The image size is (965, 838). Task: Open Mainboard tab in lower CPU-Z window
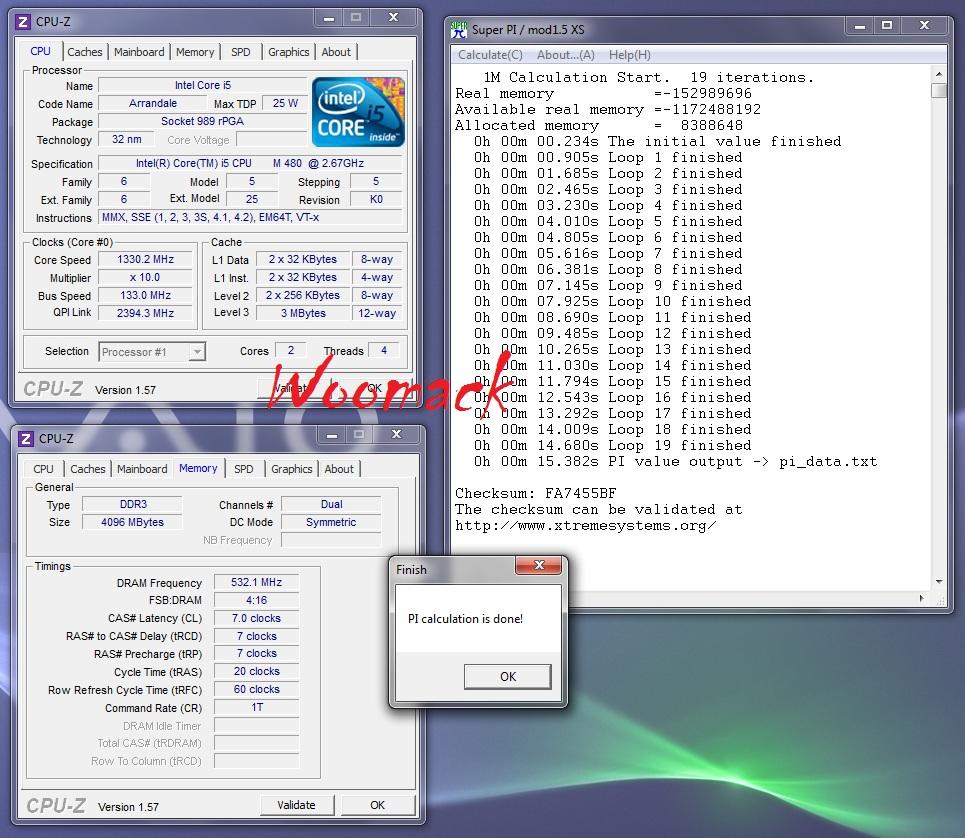142,469
